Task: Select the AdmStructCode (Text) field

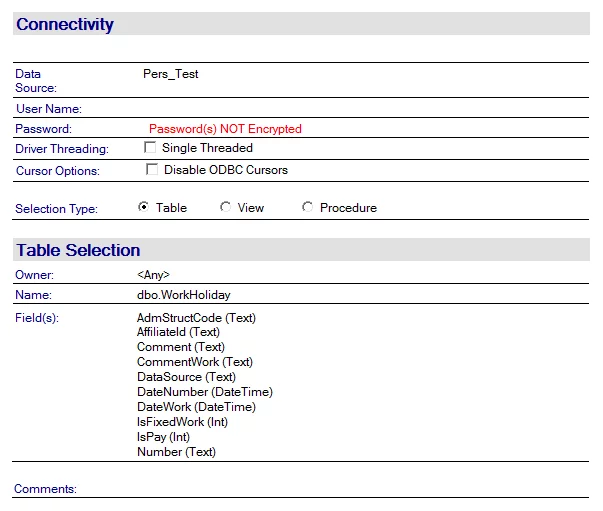Action: pyautogui.click(x=196, y=318)
